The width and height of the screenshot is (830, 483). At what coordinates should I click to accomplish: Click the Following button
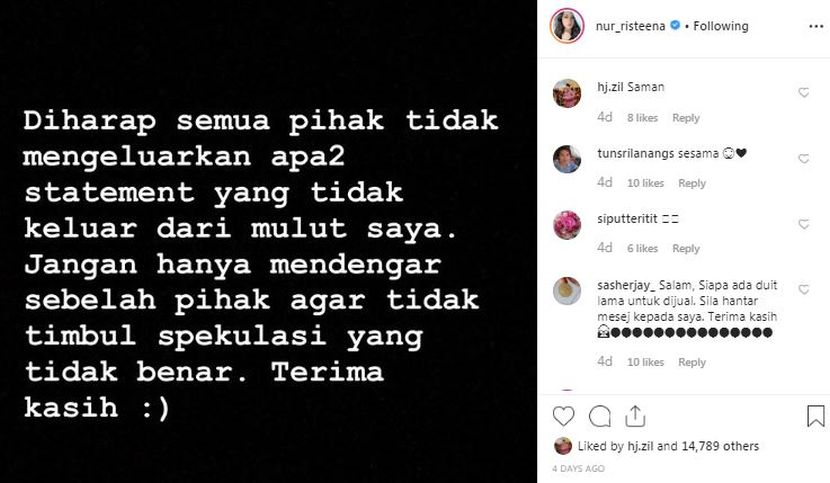click(721, 26)
